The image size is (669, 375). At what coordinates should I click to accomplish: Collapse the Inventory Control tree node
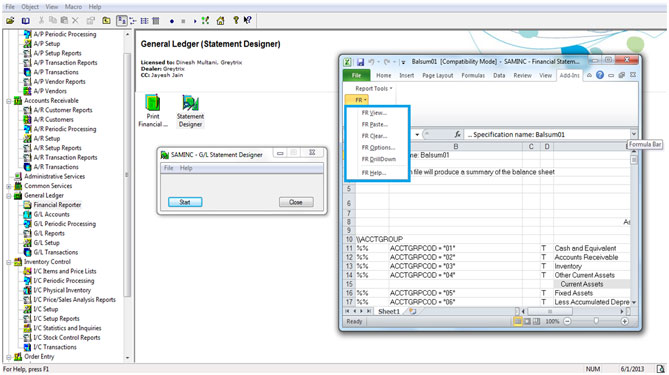(9, 262)
